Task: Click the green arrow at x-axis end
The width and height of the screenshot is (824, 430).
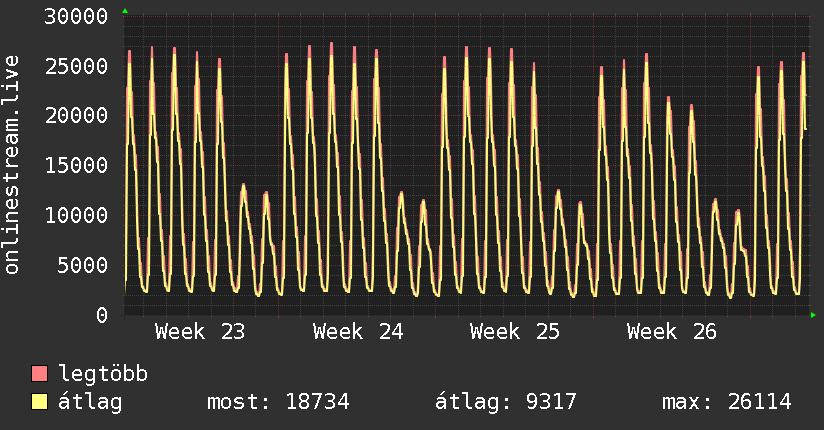Action: point(813,315)
